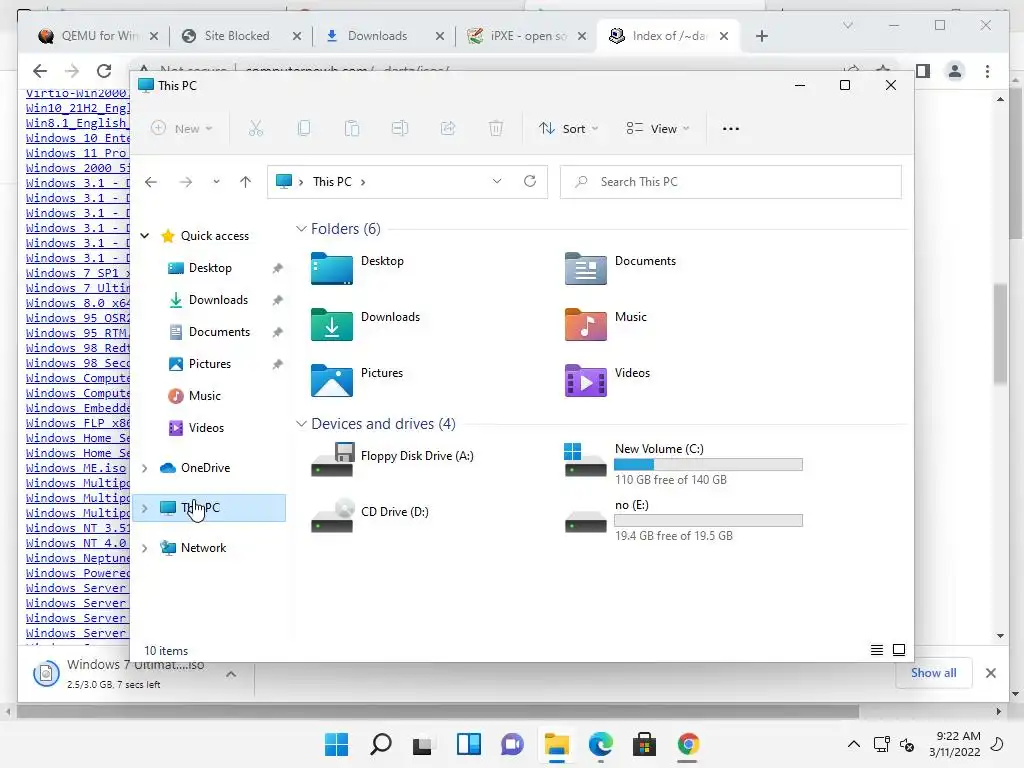Viewport: 1024px width, 768px height.
Task: Switch to QEMU for Windows Chrome tab
Action: (98, 36)
